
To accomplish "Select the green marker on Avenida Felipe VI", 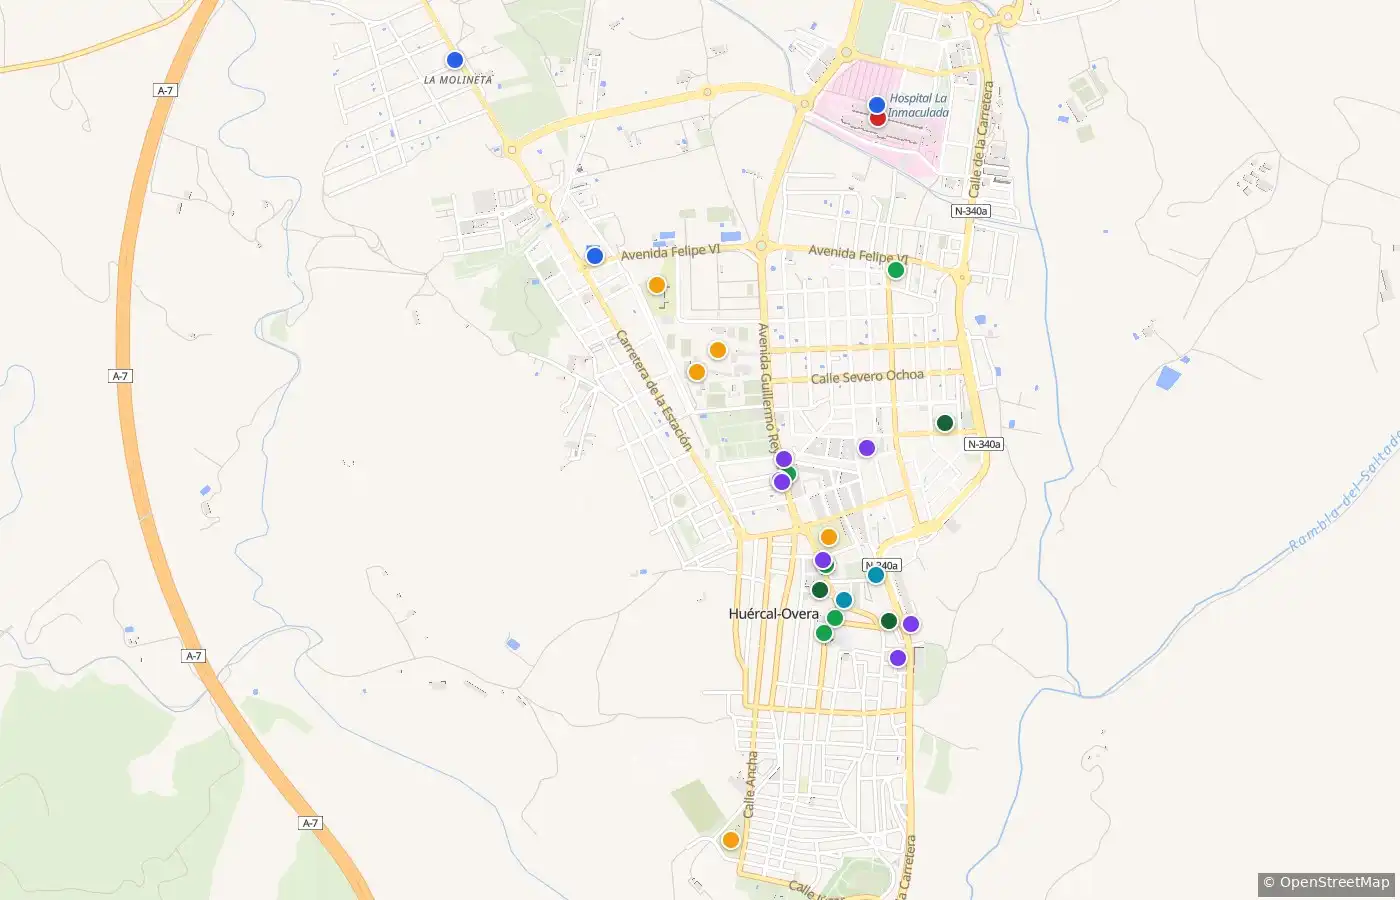I will (896, 270).
